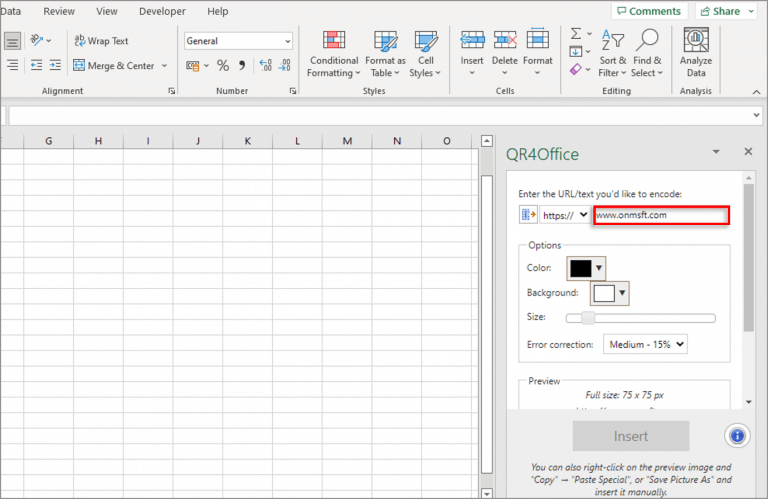This screenshot has height=499, width=768.
Task: Open the Help tab
Action: coord(217,11)
